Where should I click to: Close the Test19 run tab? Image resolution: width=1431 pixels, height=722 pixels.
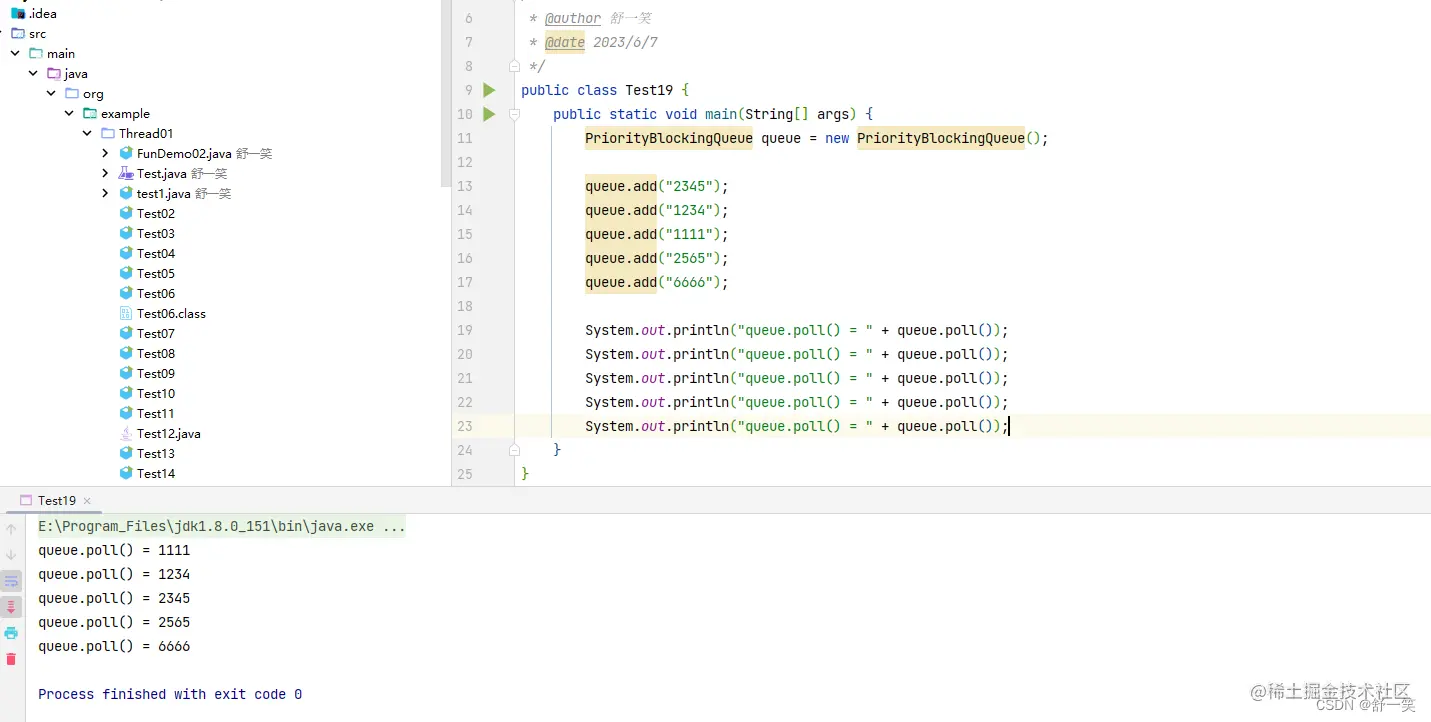point(87,501)
